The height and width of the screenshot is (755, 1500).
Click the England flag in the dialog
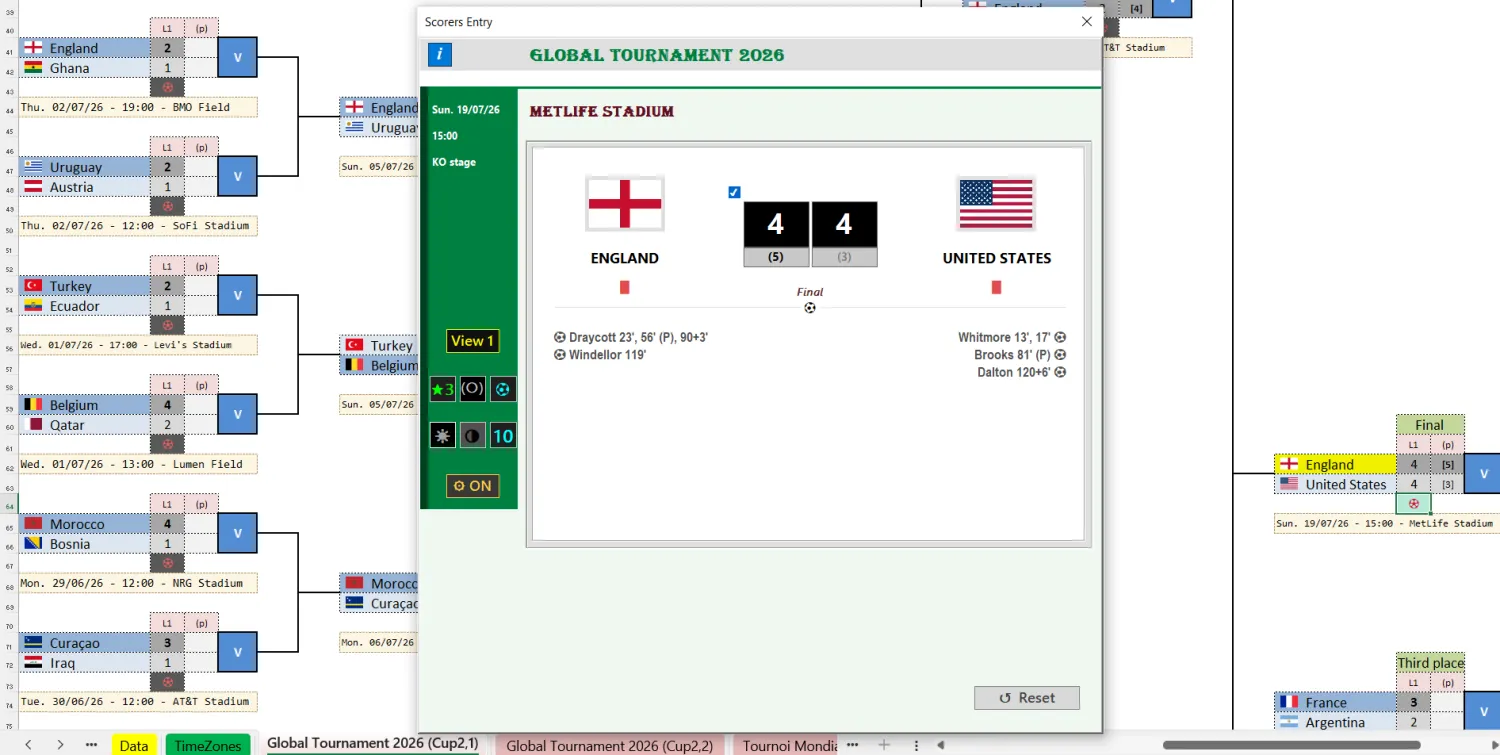(625, 204)
